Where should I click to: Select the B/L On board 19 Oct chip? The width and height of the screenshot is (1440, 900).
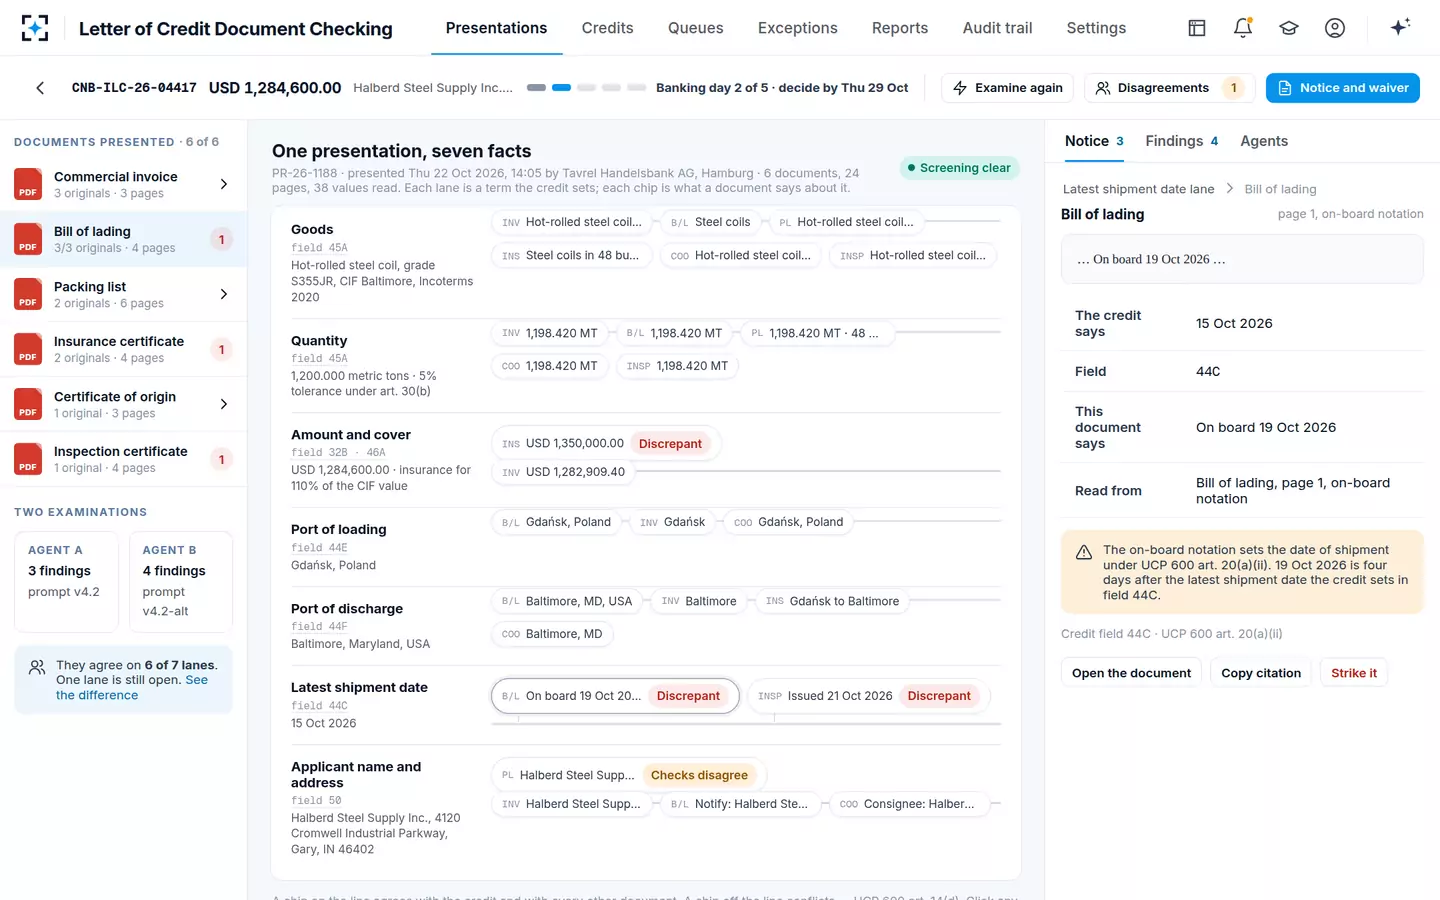615,696
